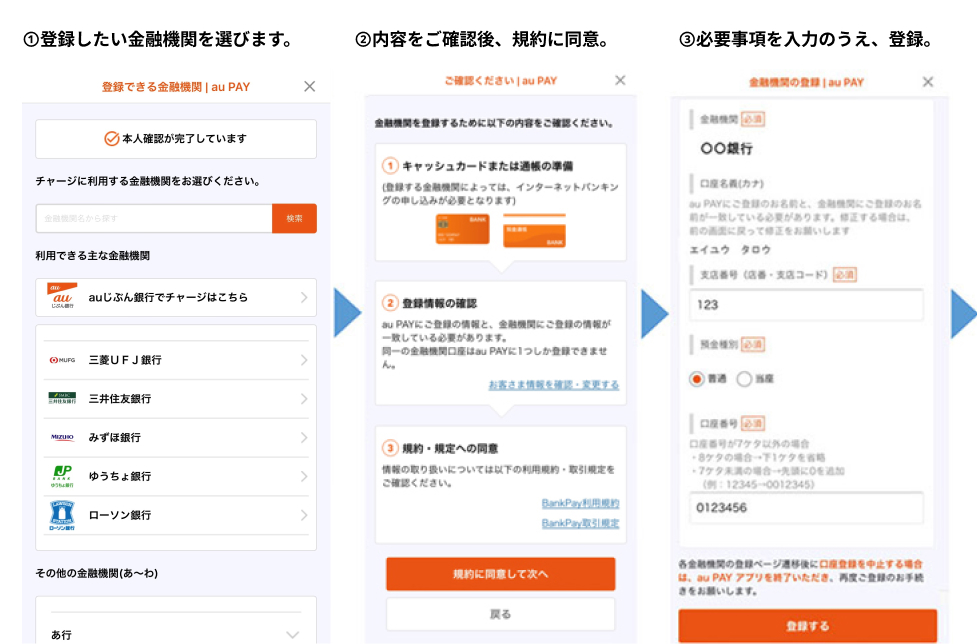Screen dimensions: 977x644
Task: Click the 口座番号 field containing 0123456
Action: pos(806,508)
